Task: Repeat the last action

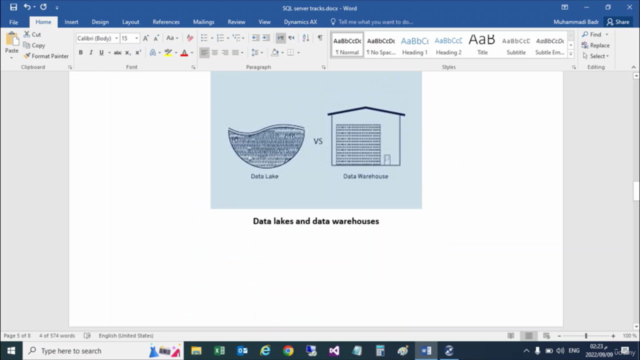Action: [x=43, y=7]
